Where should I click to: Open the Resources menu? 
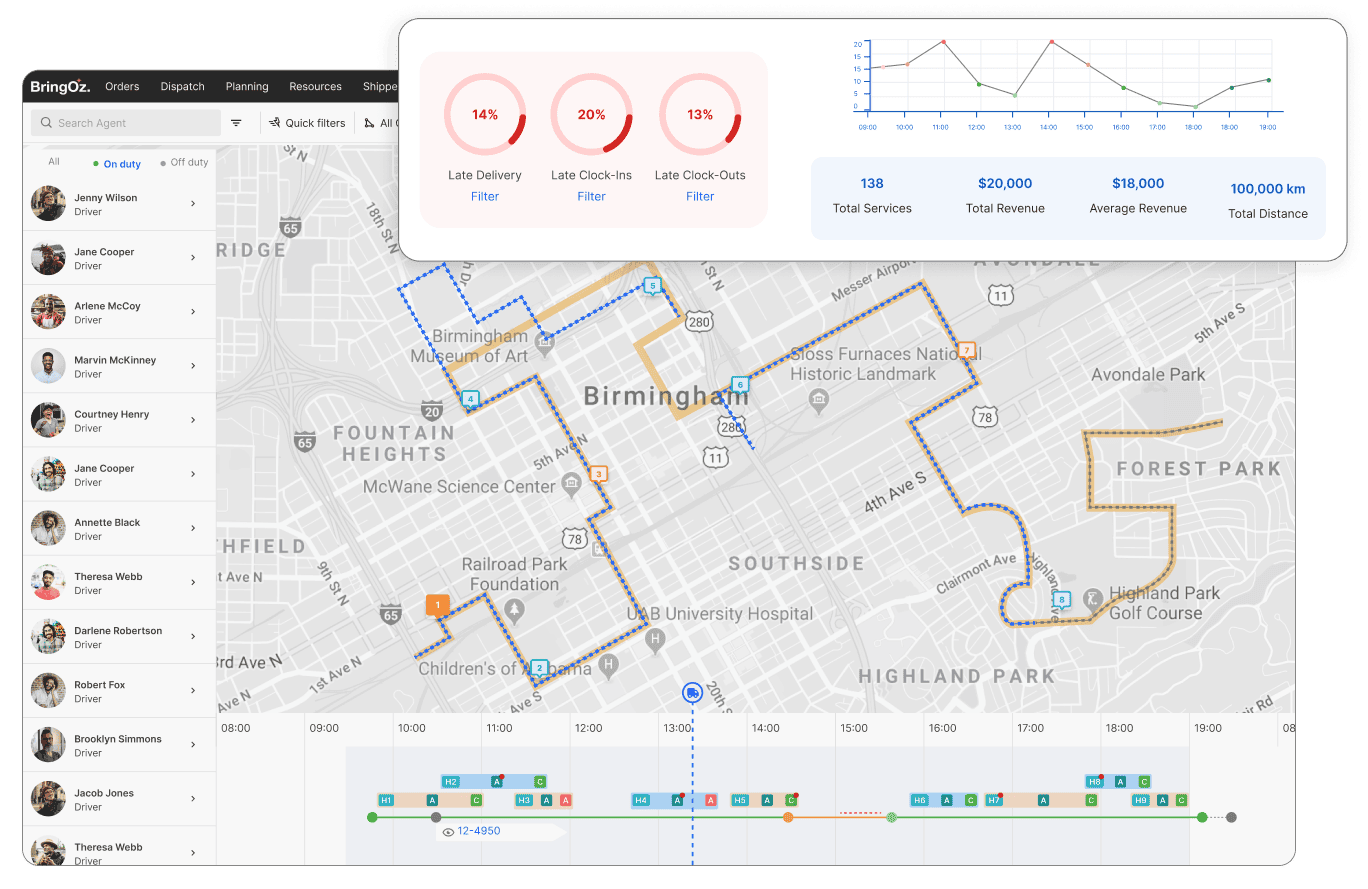tap(316, 87)
